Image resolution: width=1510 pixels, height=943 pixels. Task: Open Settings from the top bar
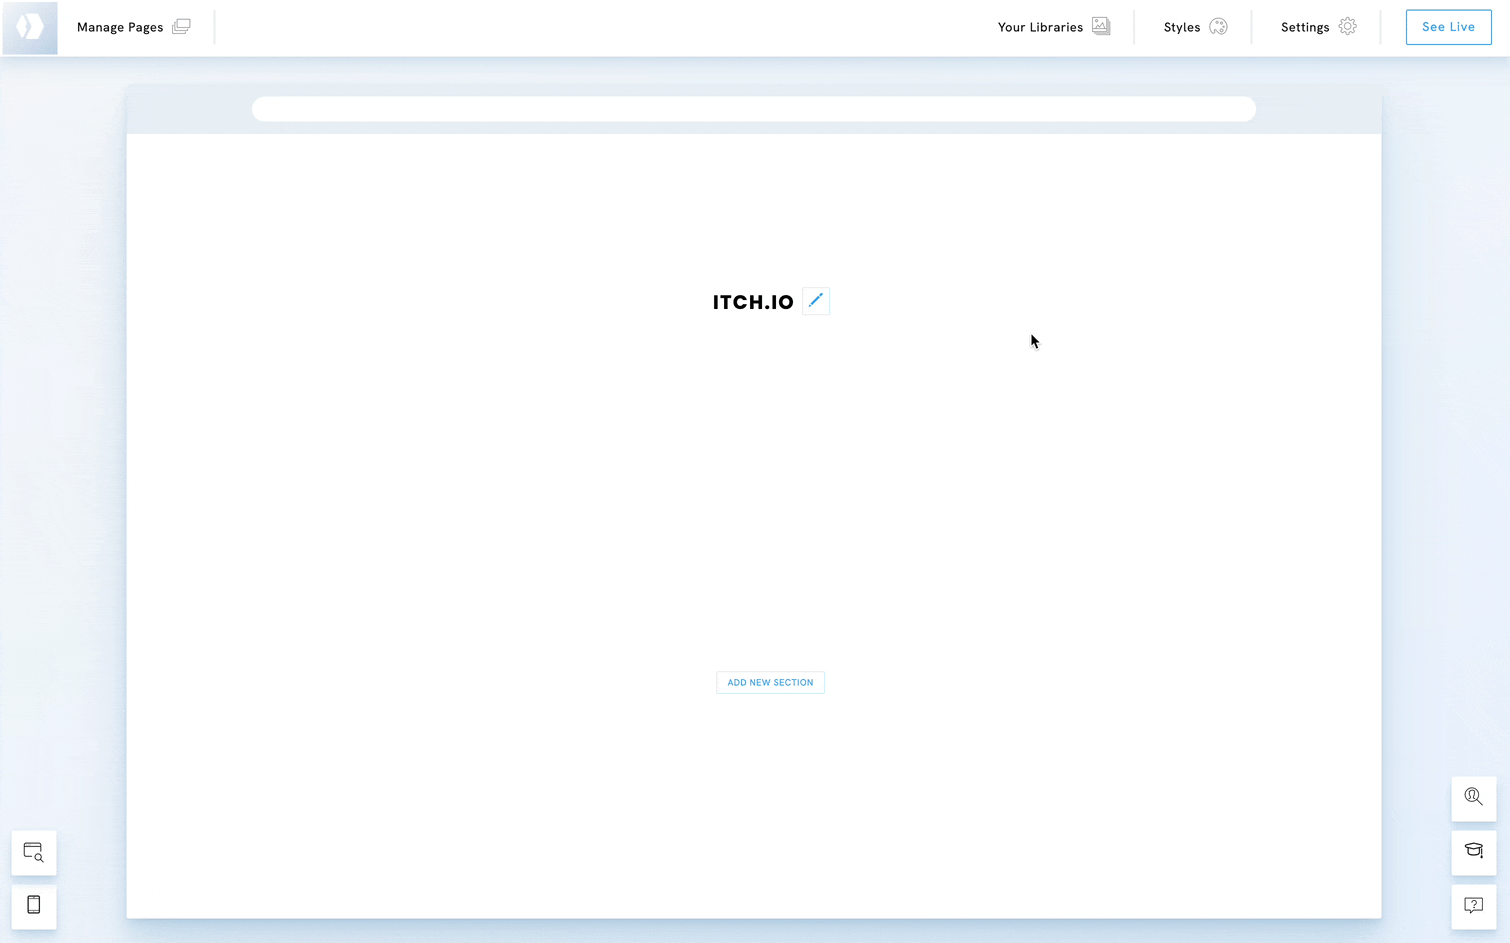(x=1305, y=27)
